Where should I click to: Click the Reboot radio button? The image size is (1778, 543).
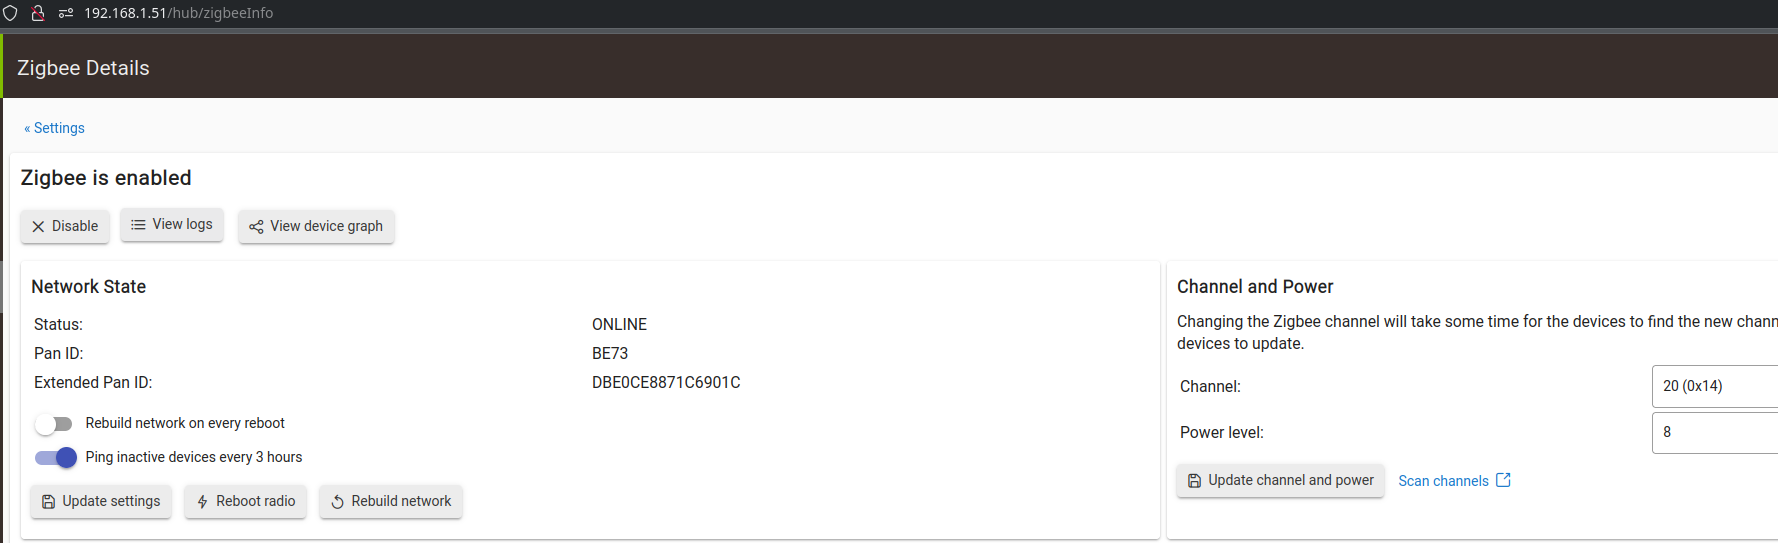(x=245, y=502)
